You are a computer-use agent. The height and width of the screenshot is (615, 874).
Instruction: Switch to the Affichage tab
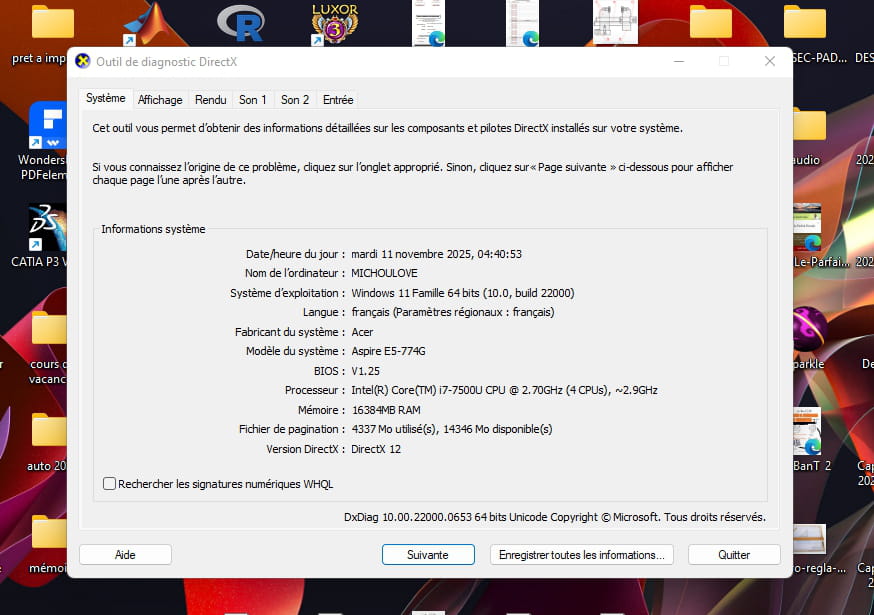coord(160,100)
